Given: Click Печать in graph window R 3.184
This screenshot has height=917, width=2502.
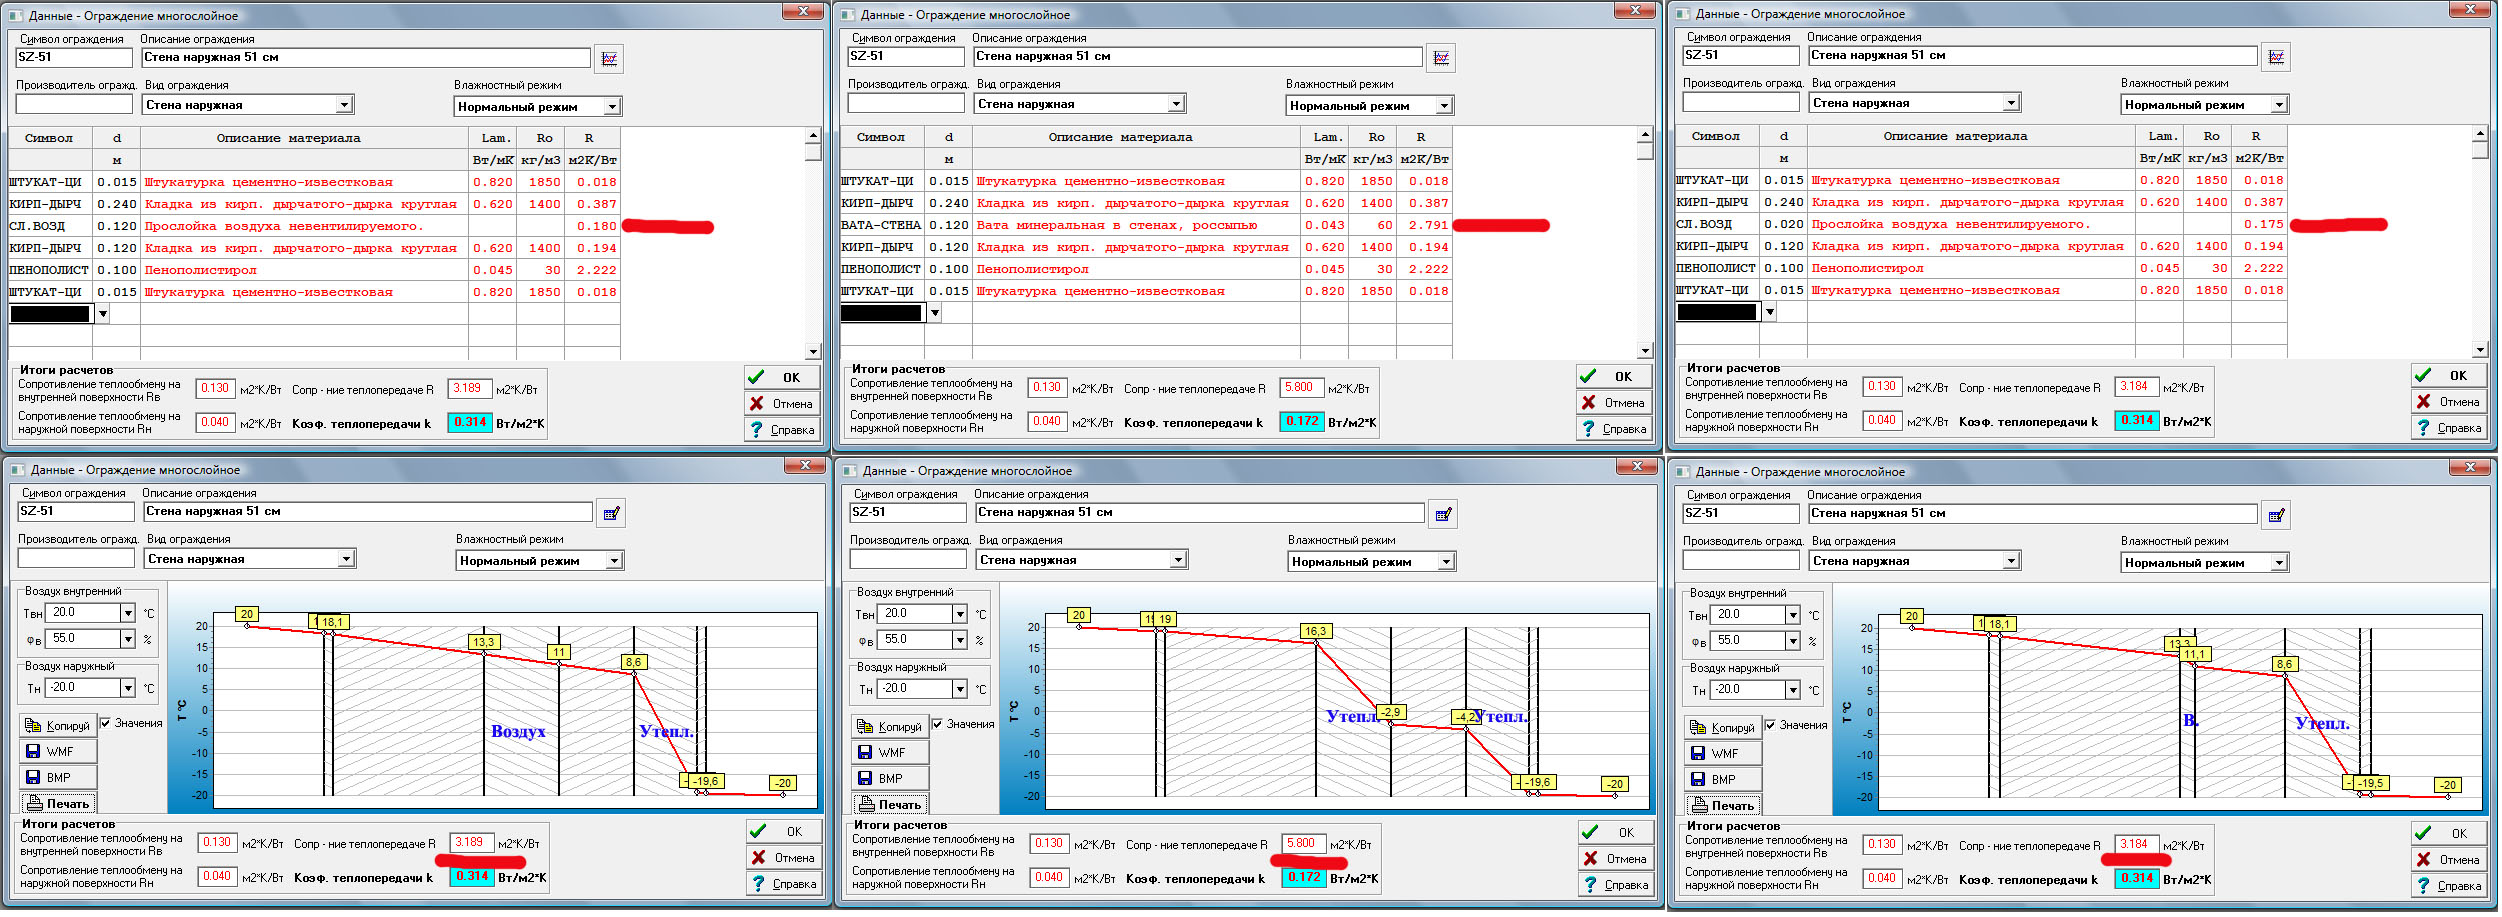Looking at the screenshot, I should [1723, 806].
